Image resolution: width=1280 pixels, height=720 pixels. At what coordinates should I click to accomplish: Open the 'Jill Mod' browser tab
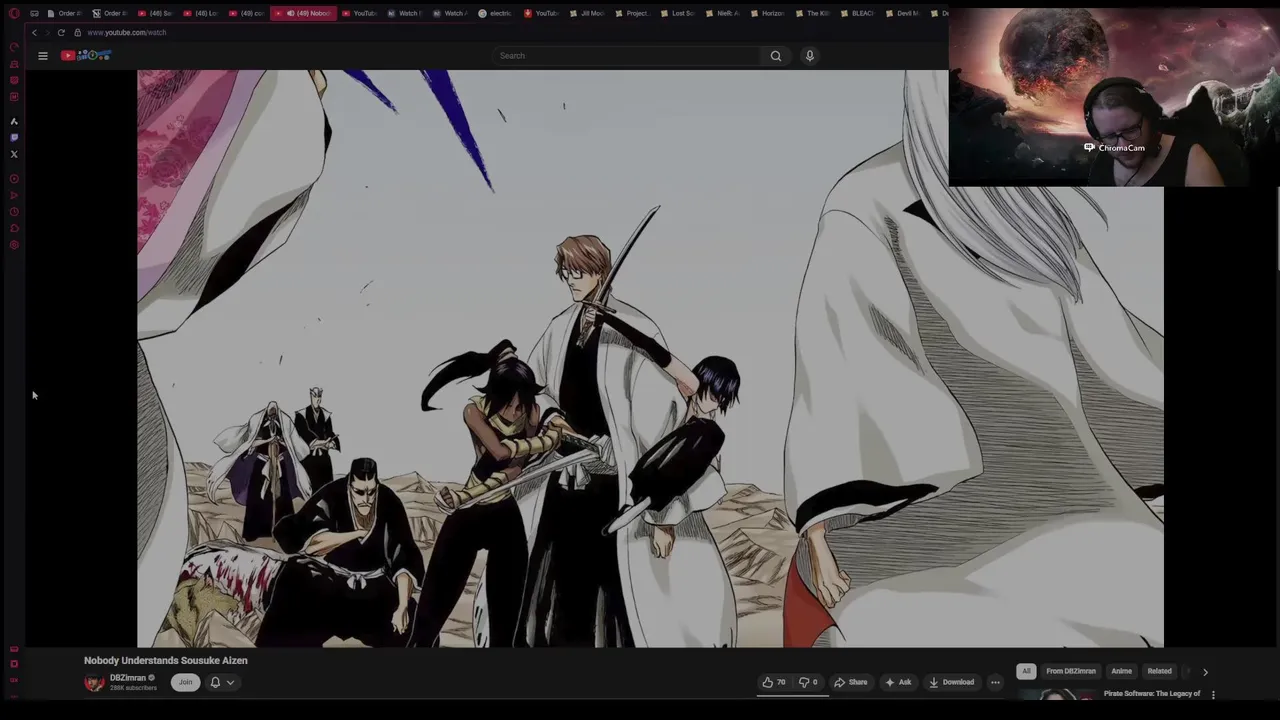[587, 13]
